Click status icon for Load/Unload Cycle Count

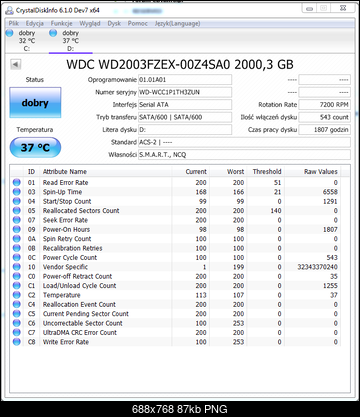[16, 285]
